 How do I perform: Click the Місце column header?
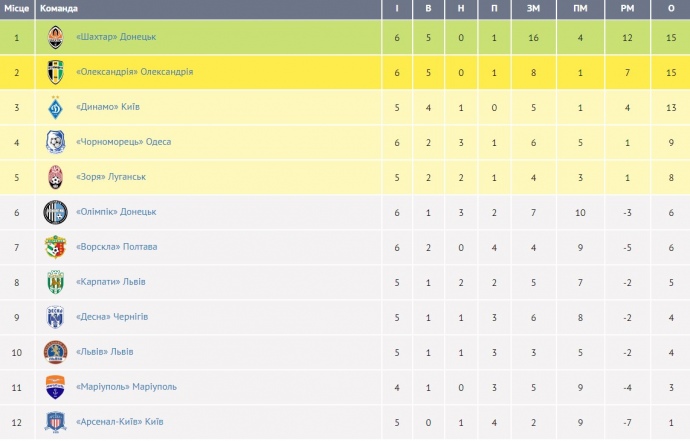16,9
